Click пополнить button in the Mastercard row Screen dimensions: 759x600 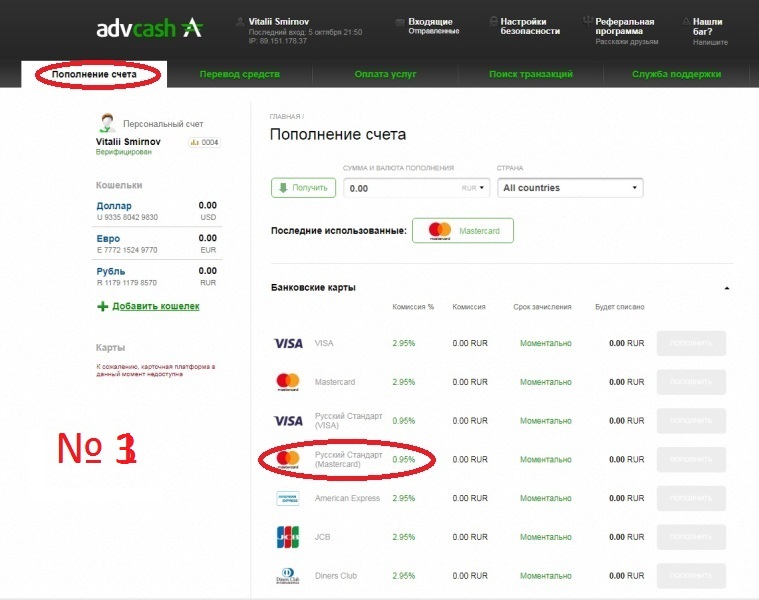[691, 382]
